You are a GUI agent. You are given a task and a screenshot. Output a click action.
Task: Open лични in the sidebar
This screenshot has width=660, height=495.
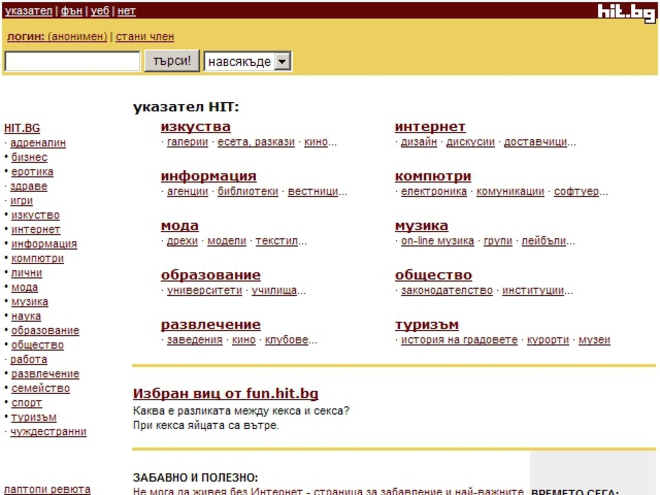(27, 273)
